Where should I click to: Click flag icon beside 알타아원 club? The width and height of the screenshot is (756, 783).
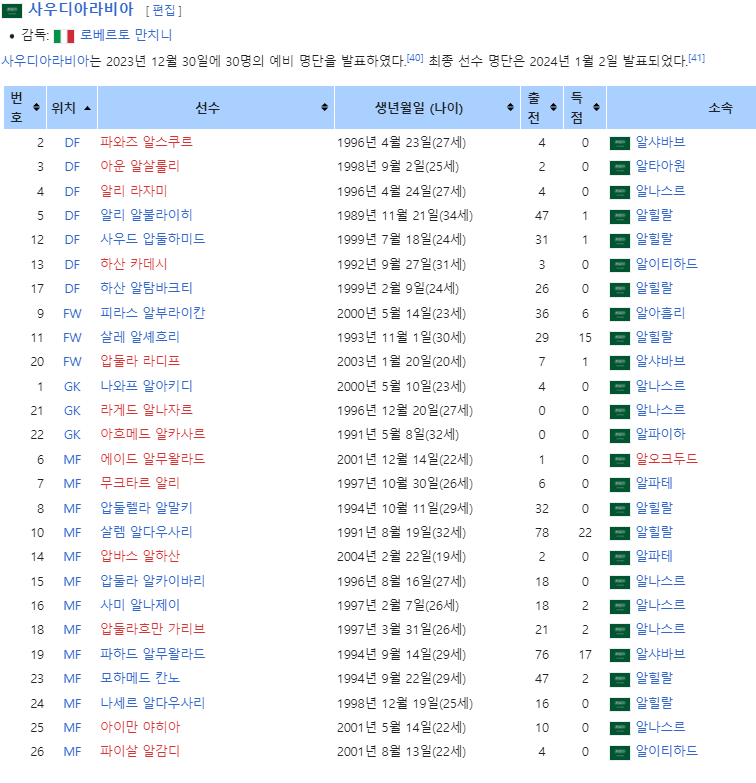pyautogui.click(x=620, y=167)
